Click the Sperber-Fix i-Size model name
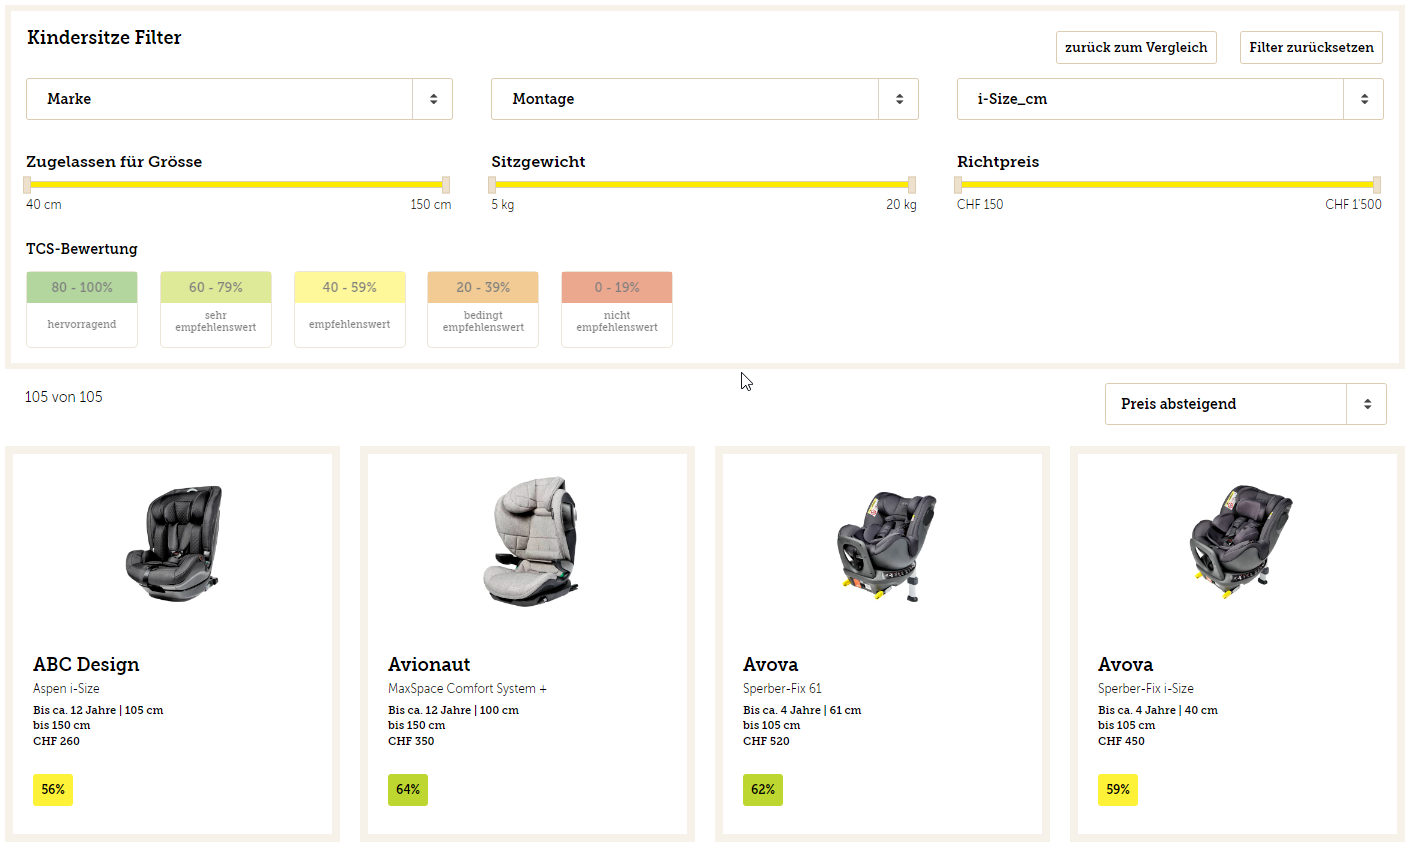This screenshot has width=1409, height=848. point(1146,689)
